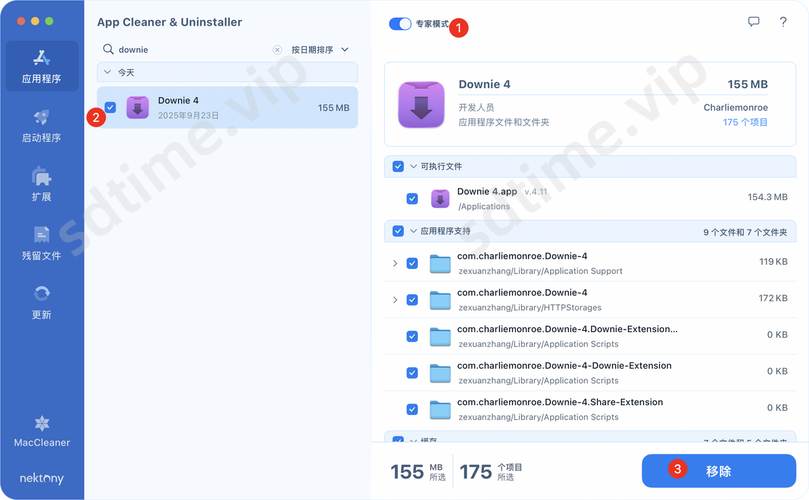The width and height of the screenshot is (809, 500).
Task: Uncheck the 可执行文件 section checkbox
Action: (398, 166)
